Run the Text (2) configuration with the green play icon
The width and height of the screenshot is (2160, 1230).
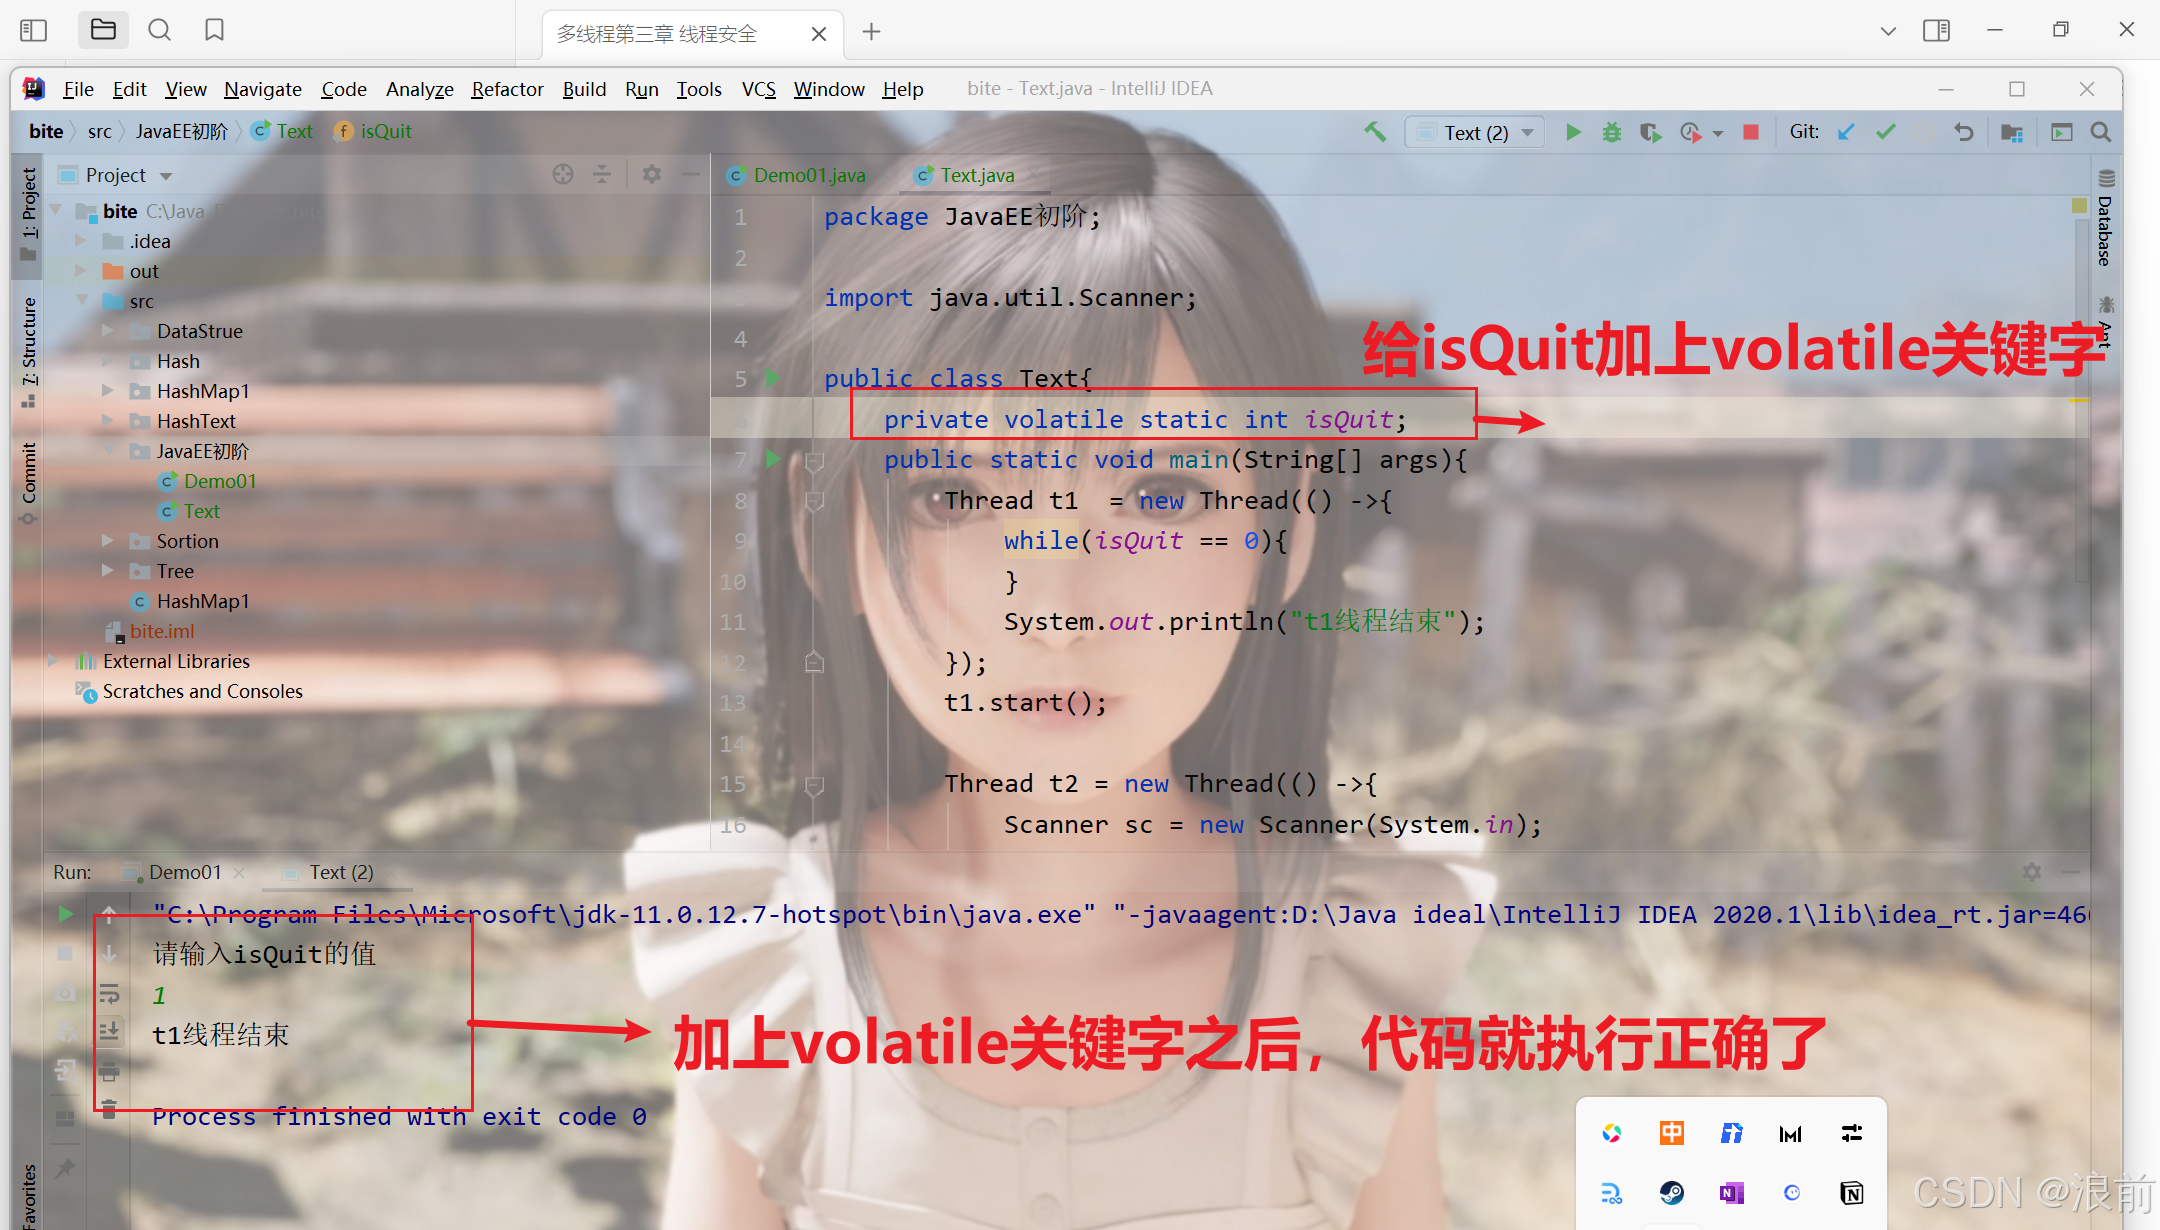(x=1573, y=131)
